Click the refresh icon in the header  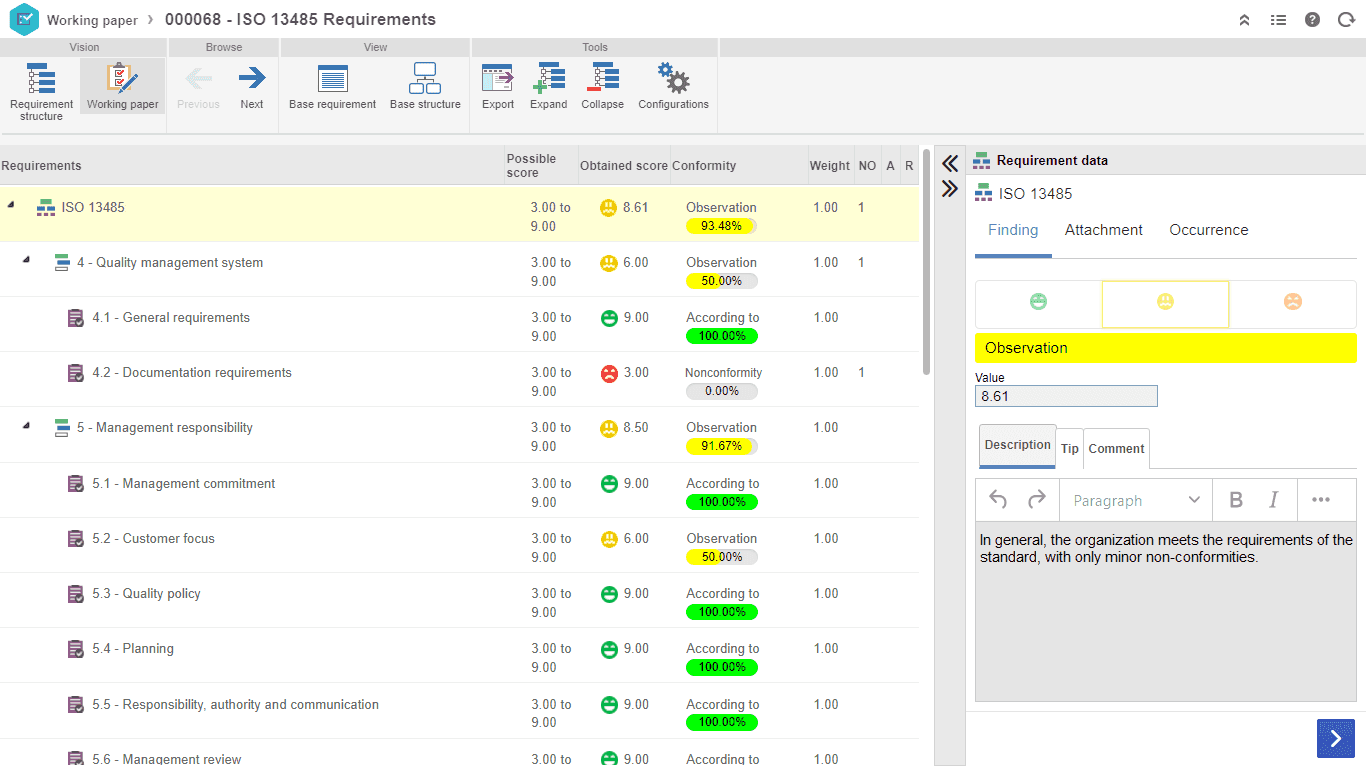click(1346, 19)
